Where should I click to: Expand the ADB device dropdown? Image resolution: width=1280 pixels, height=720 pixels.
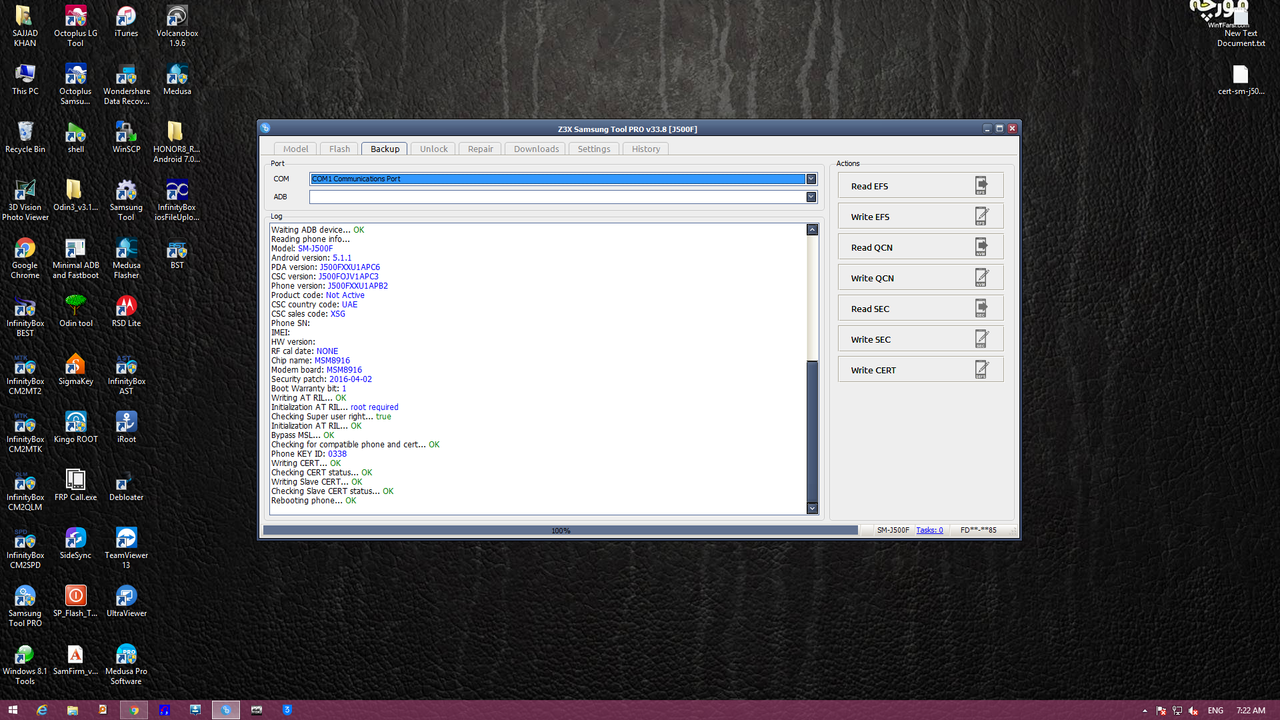pos(811,197)
